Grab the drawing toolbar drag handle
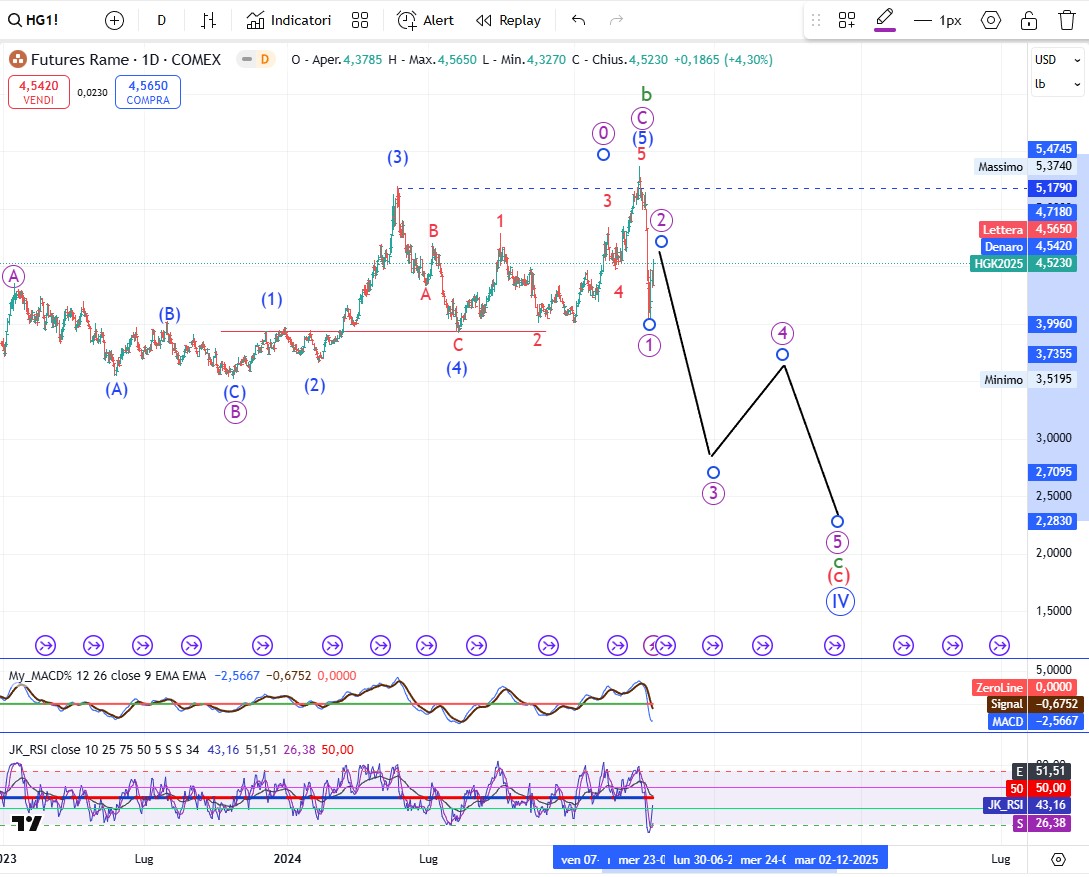This screenshot has height=877, width=1089. click(x=816, y=20)
